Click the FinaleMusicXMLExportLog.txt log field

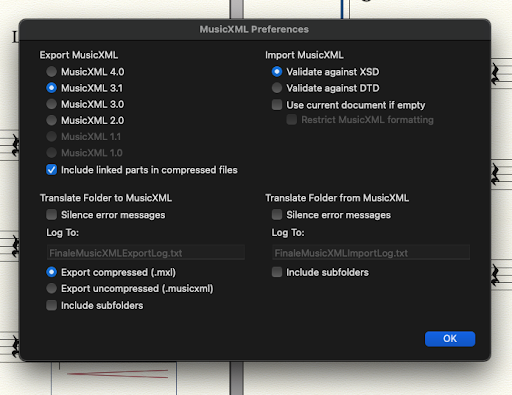pyautogui.click(x=146, y=253)
